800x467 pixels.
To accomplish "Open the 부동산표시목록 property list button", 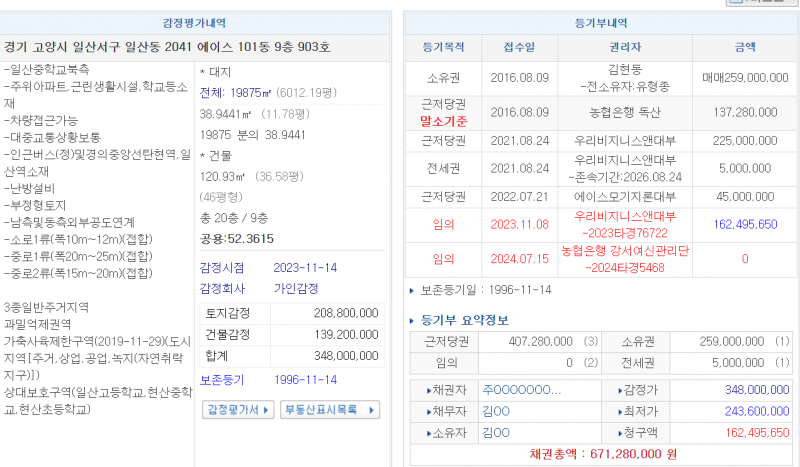I will coord(329,410).
